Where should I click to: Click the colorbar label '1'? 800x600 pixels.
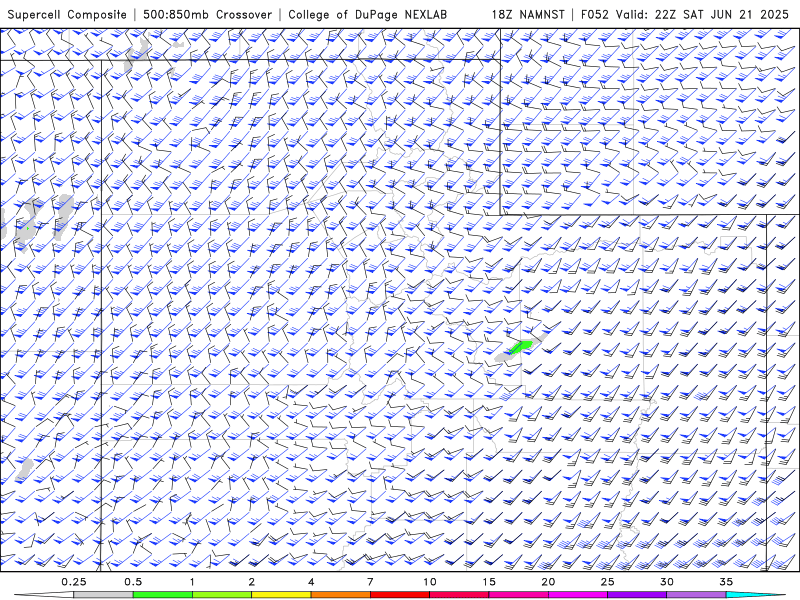[x=192, y=582]
